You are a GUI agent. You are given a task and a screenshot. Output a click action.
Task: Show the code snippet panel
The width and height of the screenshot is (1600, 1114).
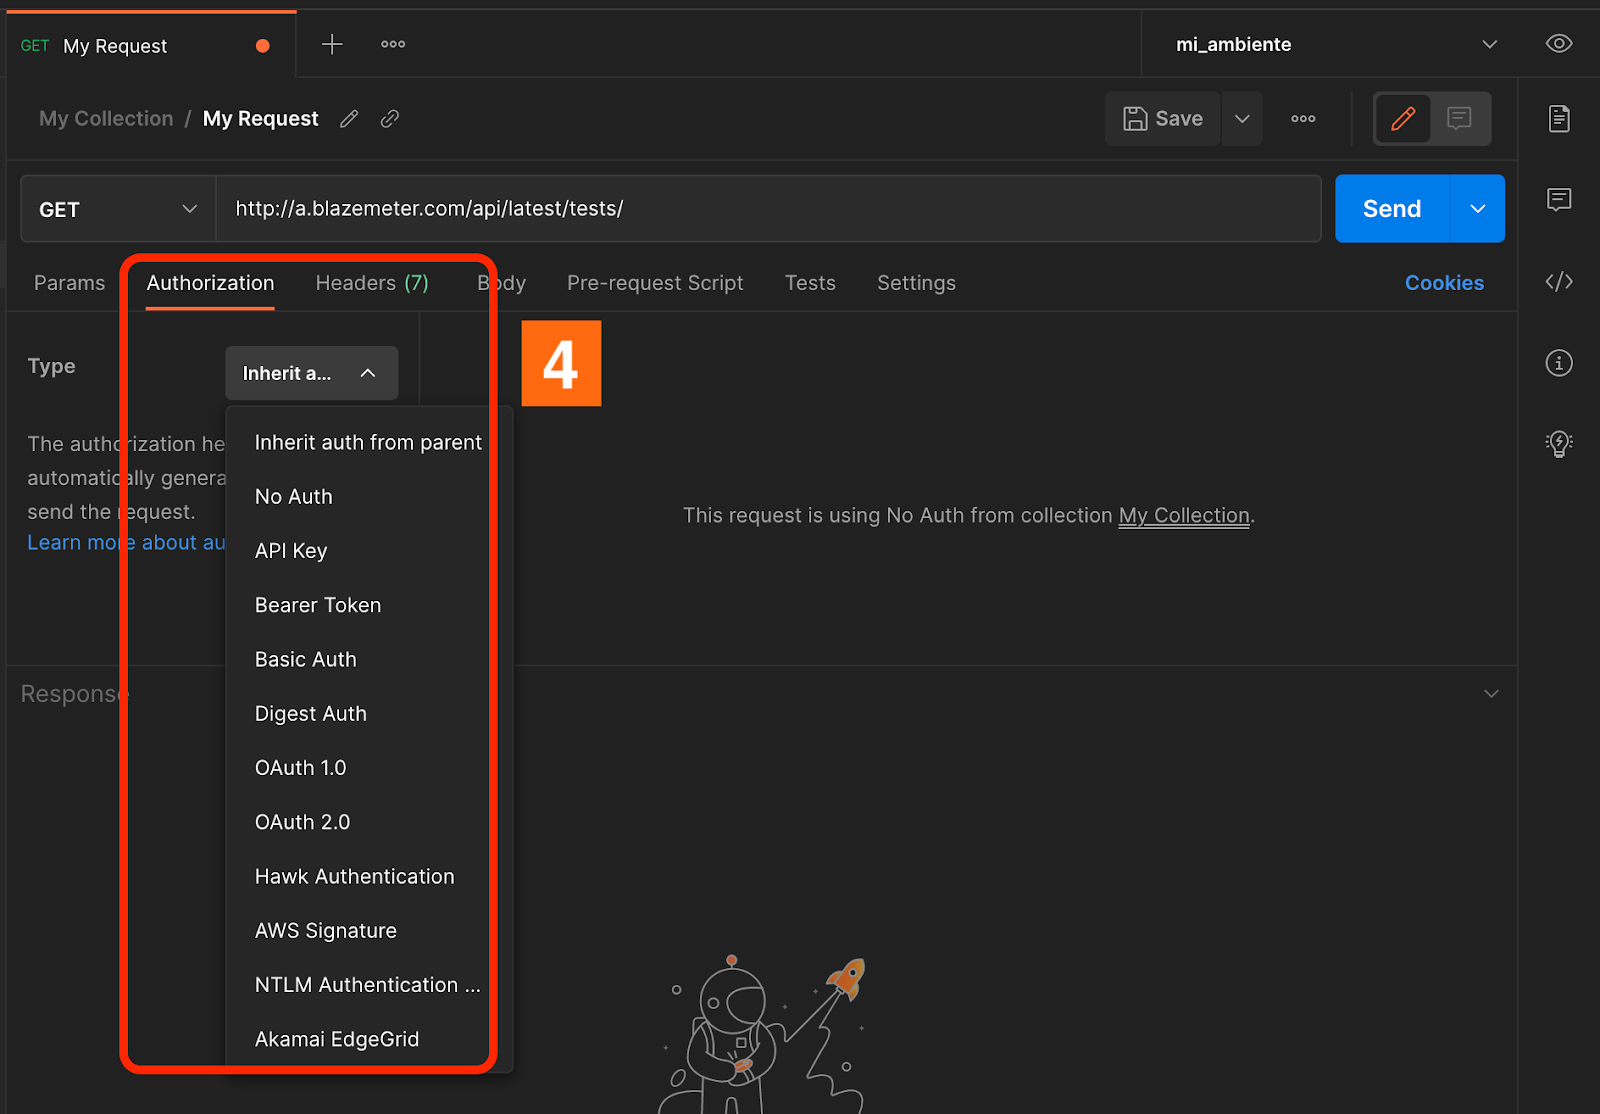(1558, 282)
